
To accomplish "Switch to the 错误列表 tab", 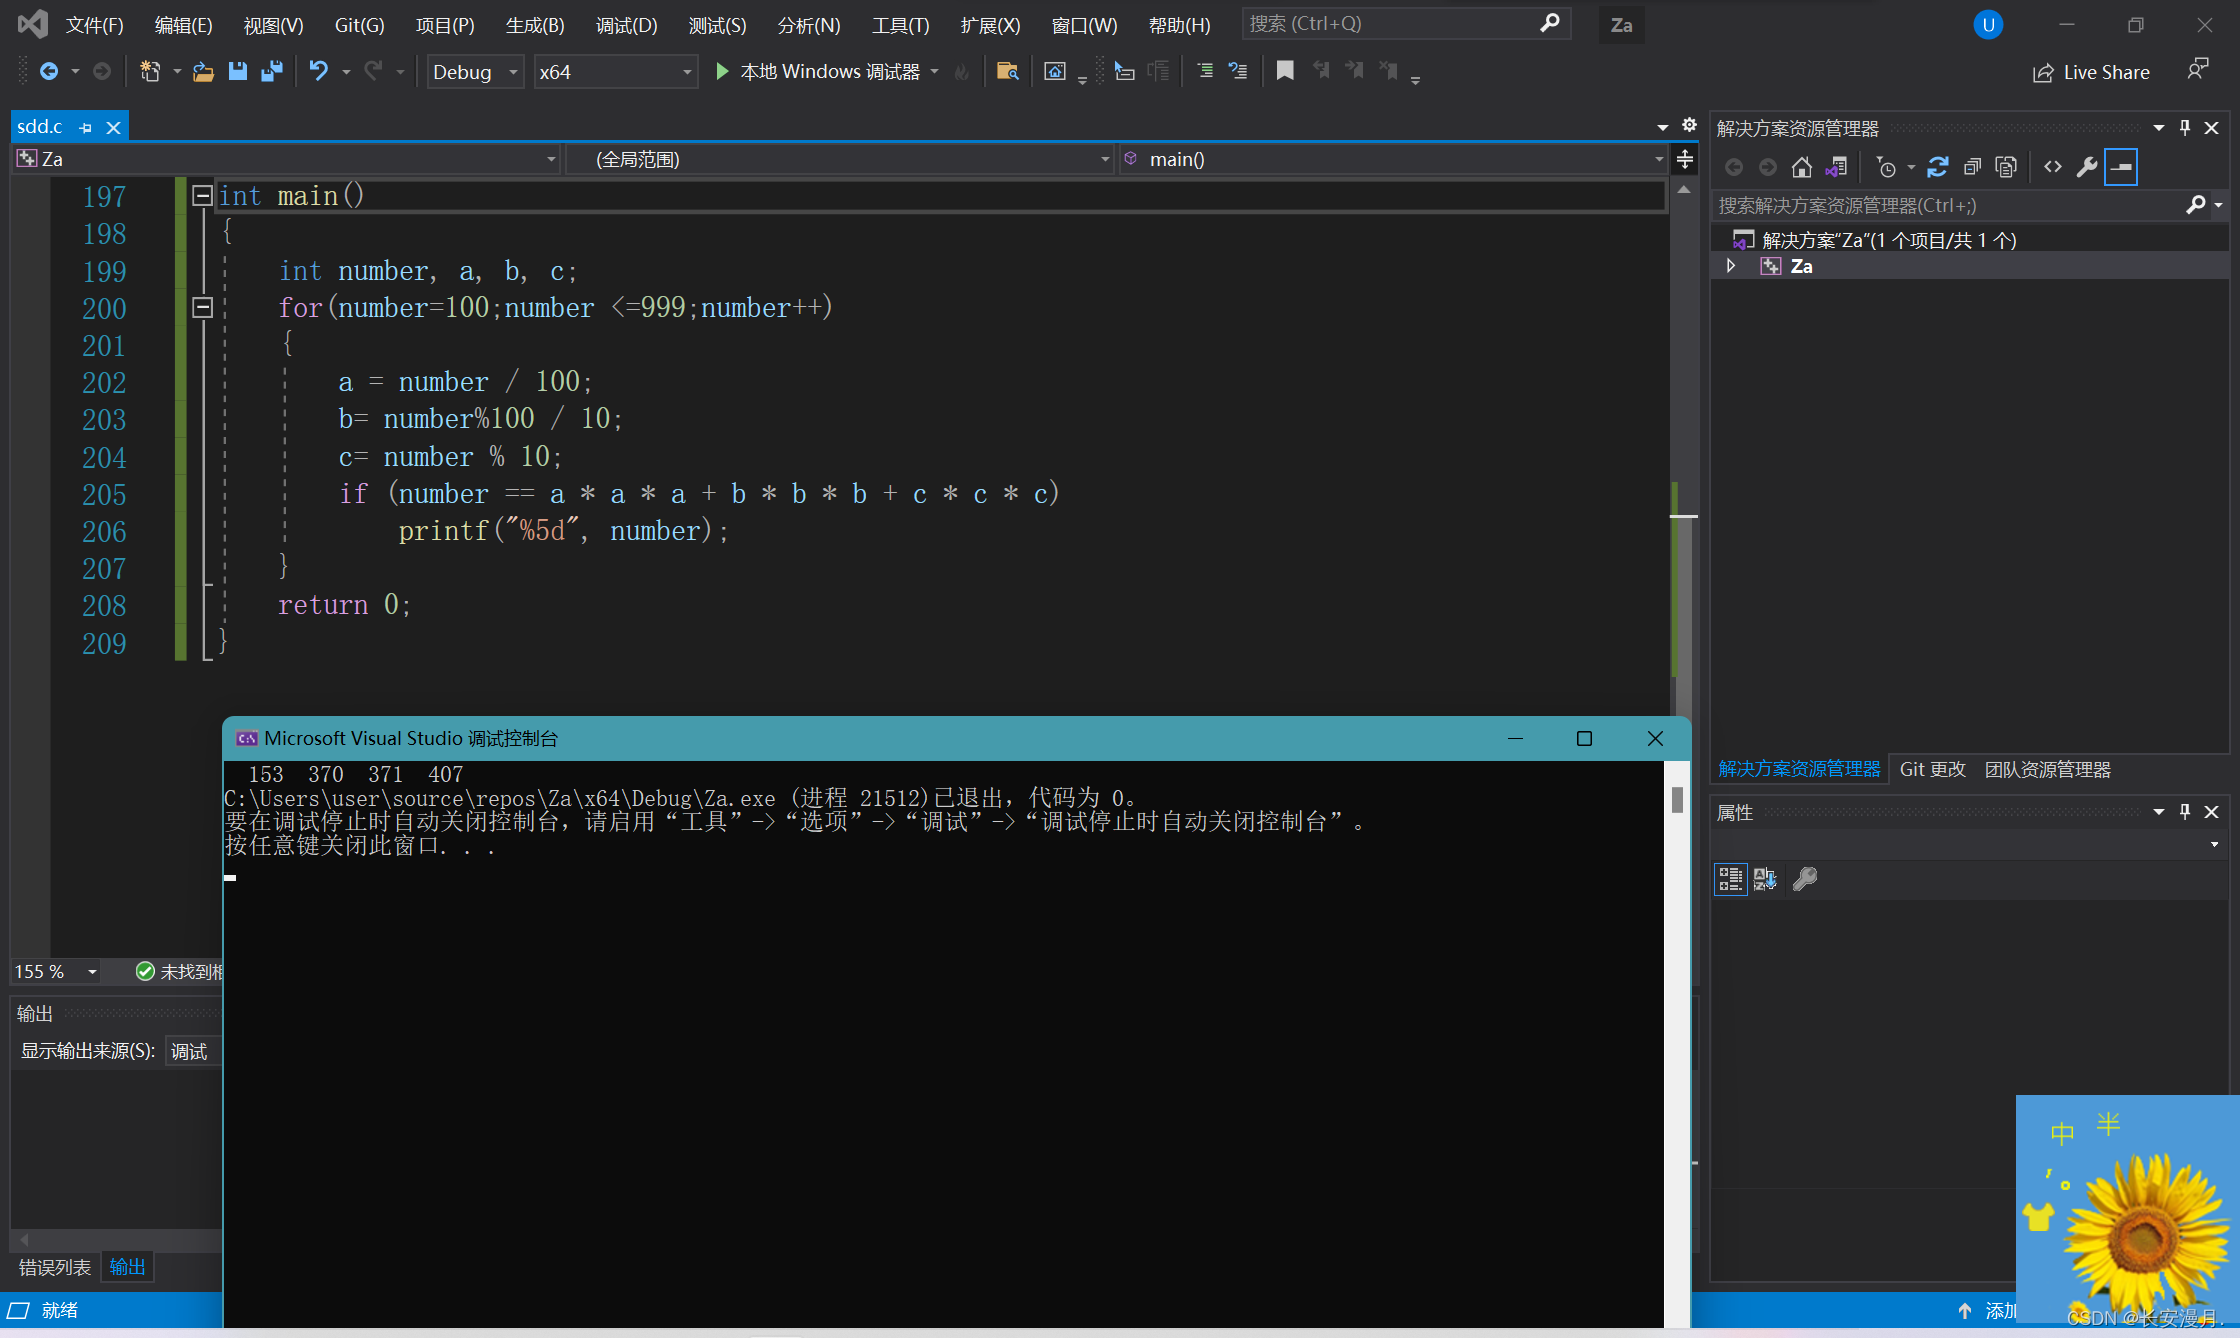I will pyautogui.click(x=55, y=1267).
